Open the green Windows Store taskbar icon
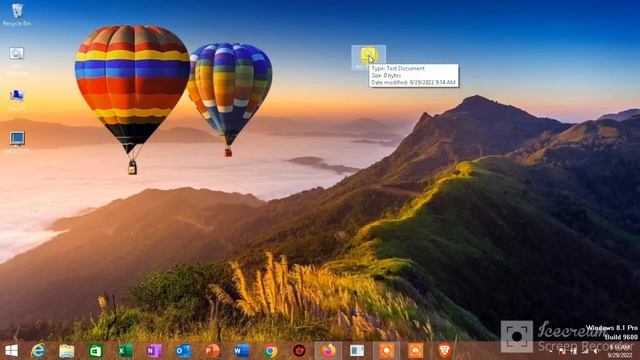640x360 pixels. click(x=96, y=351)
